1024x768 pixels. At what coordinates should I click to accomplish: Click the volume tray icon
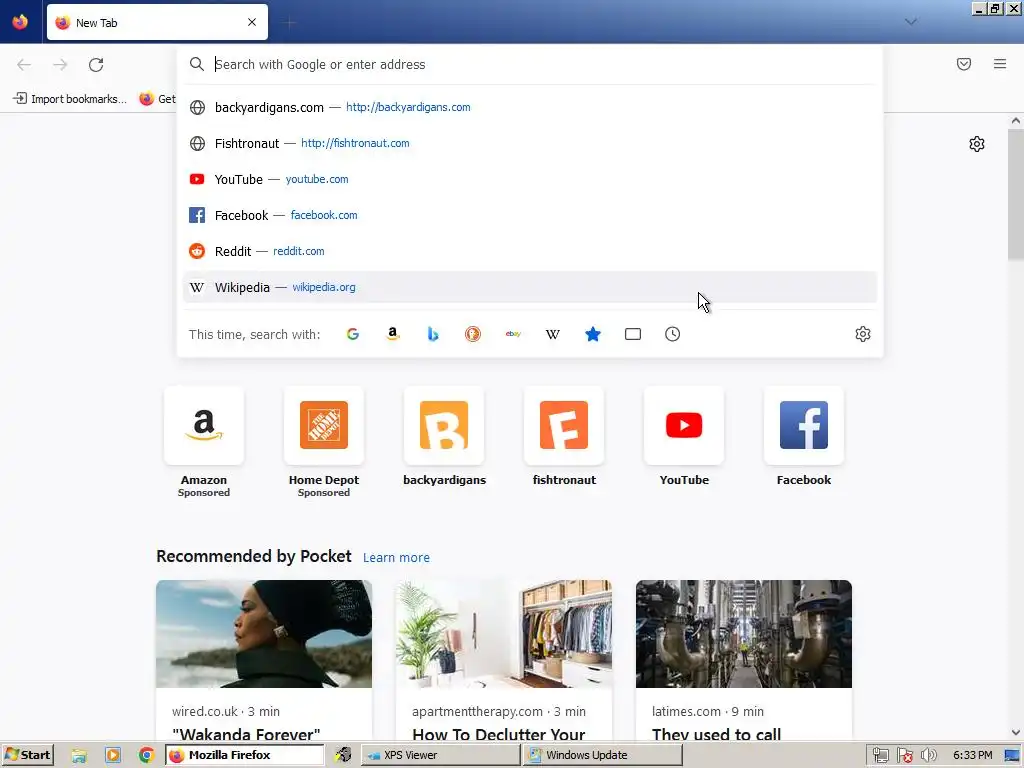(x=929, y=756)
